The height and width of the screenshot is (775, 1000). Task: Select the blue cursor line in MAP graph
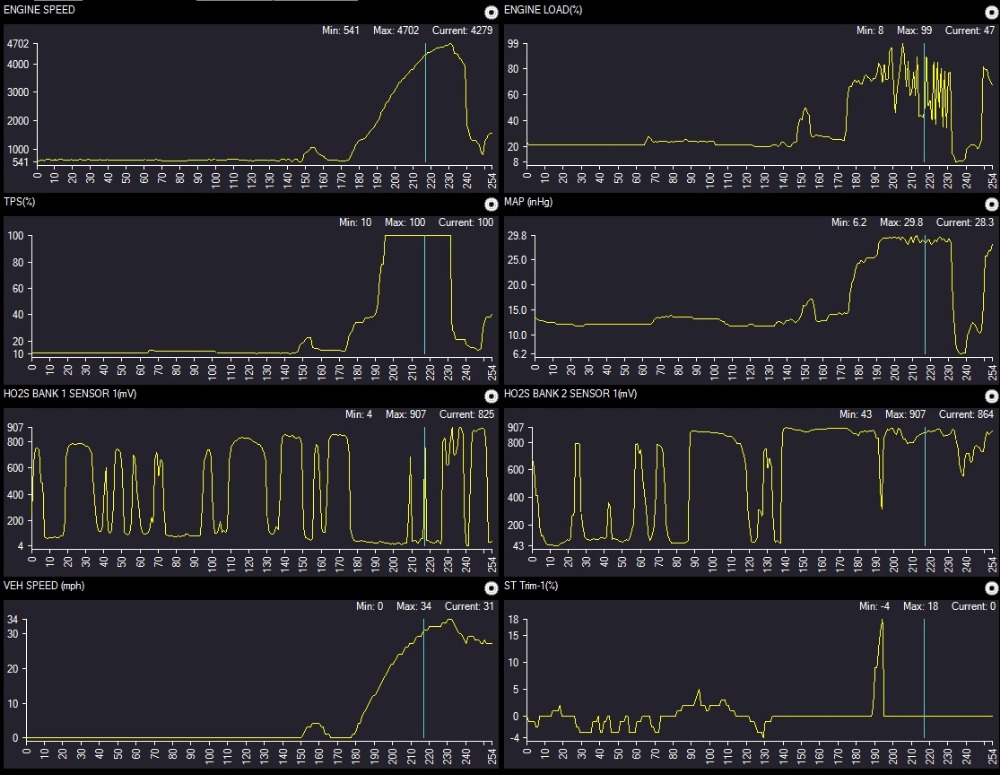925,300
